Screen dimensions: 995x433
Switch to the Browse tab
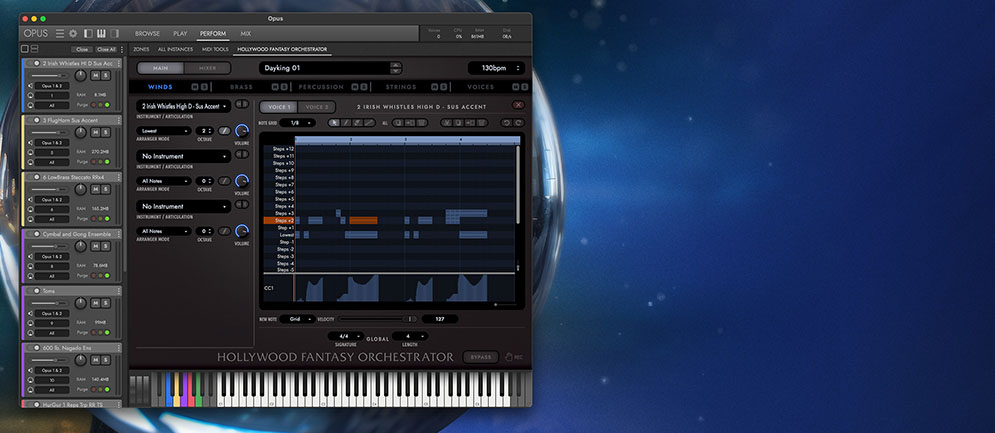pos(147,34)
